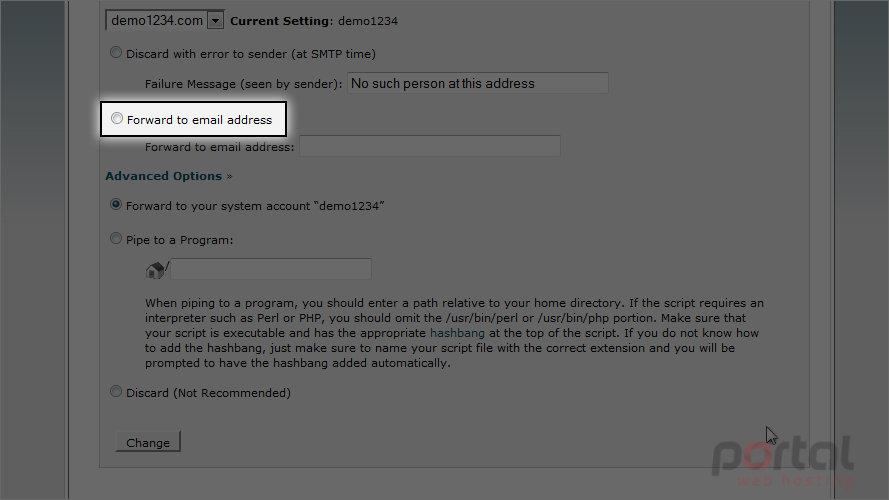889x500 pixels.
Task: Click the home directory icon
Action: tap(154, 270)
